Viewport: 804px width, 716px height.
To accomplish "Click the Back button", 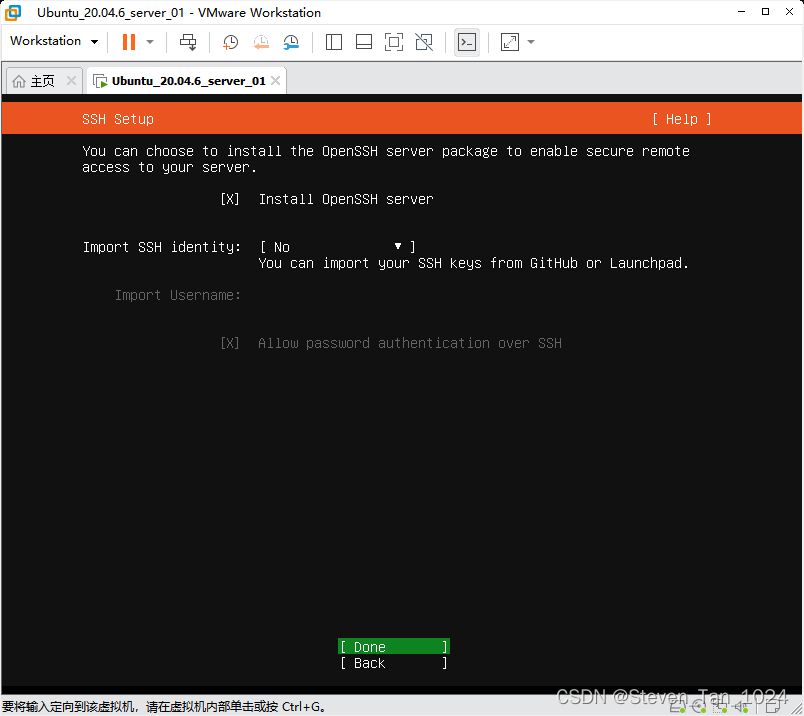I will (x=394, y=663).
